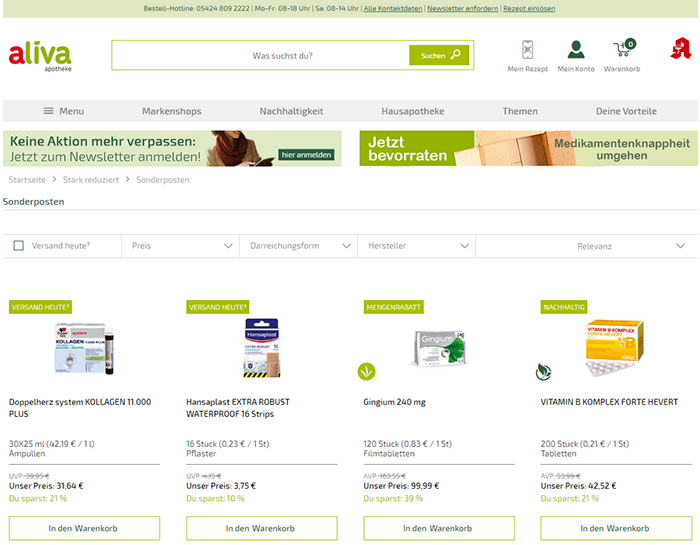The image size is (700, 545).
Task: Add Hansaplast EXTRA ROBUST to Warenkorb
Action: tap(262, 528)
